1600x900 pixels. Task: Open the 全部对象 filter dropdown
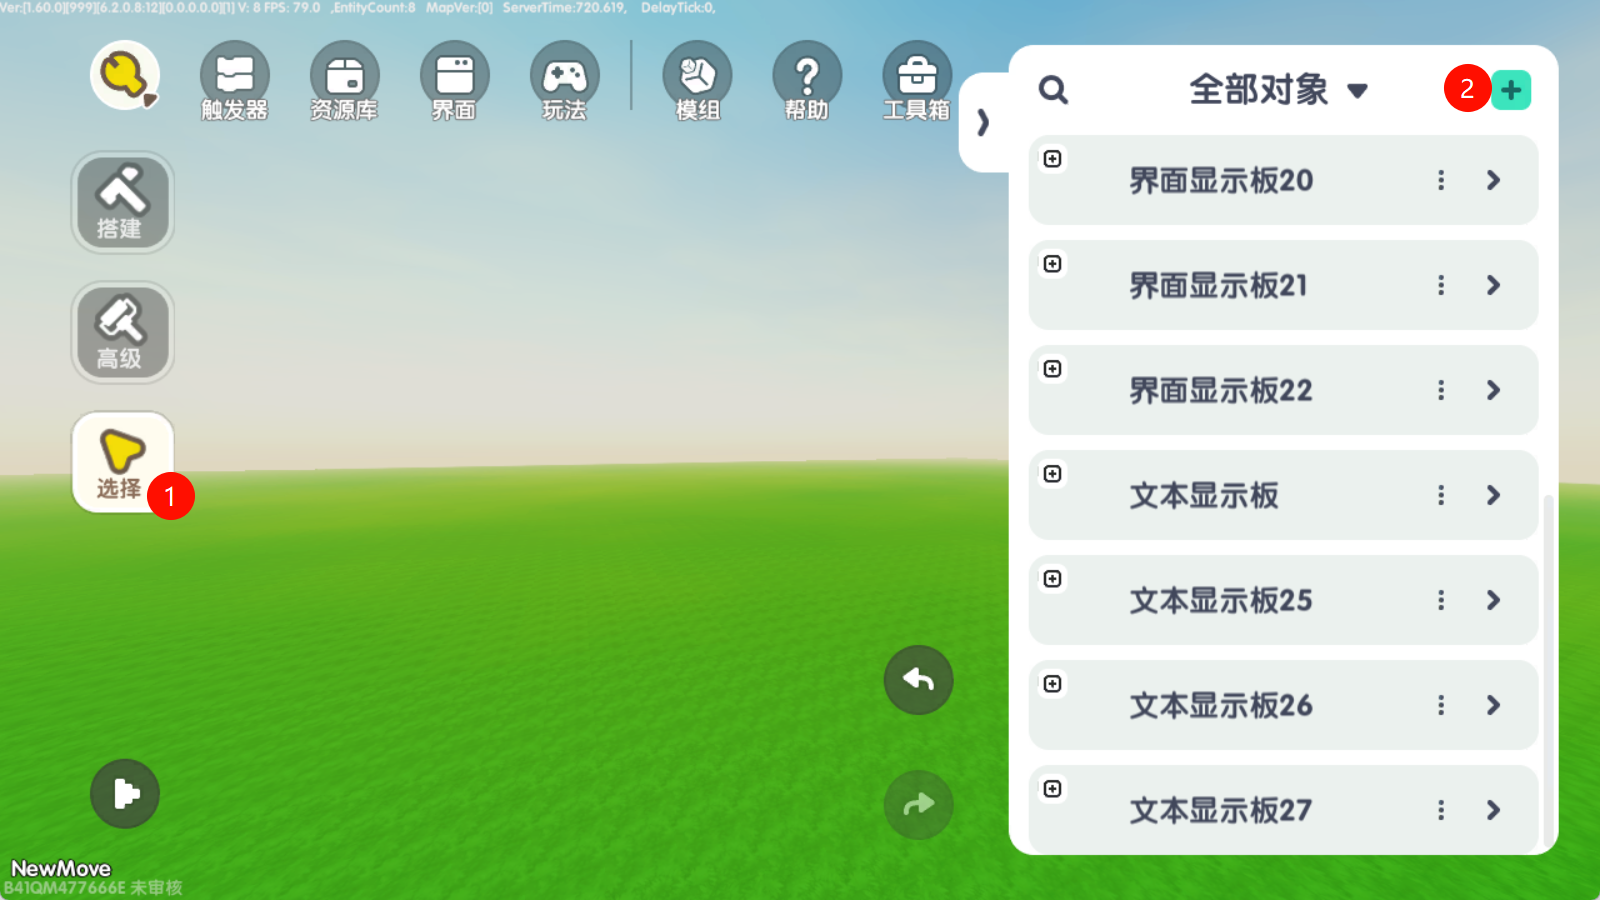(1278, 90)
